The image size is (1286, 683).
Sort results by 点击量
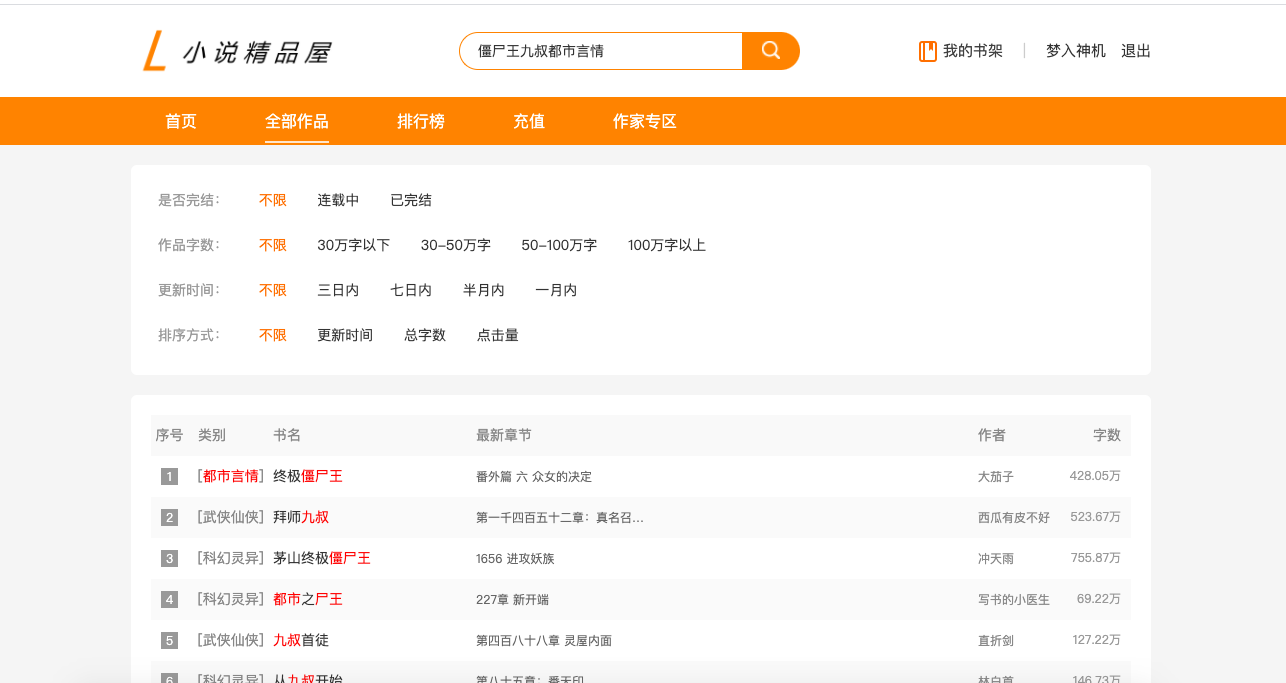[x=497, y=335]
